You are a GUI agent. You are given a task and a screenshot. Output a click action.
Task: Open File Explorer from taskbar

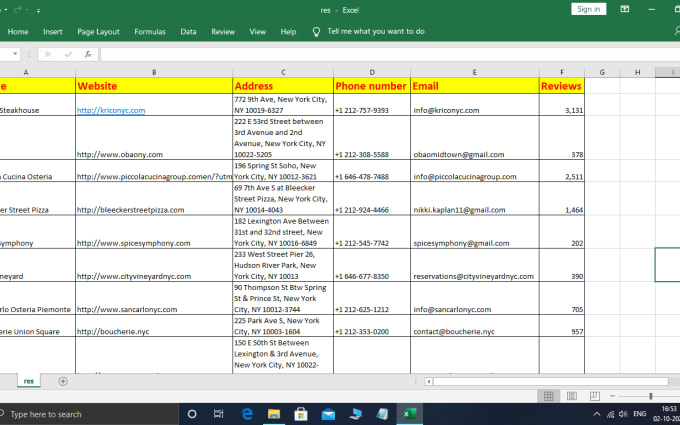(274, 414)
